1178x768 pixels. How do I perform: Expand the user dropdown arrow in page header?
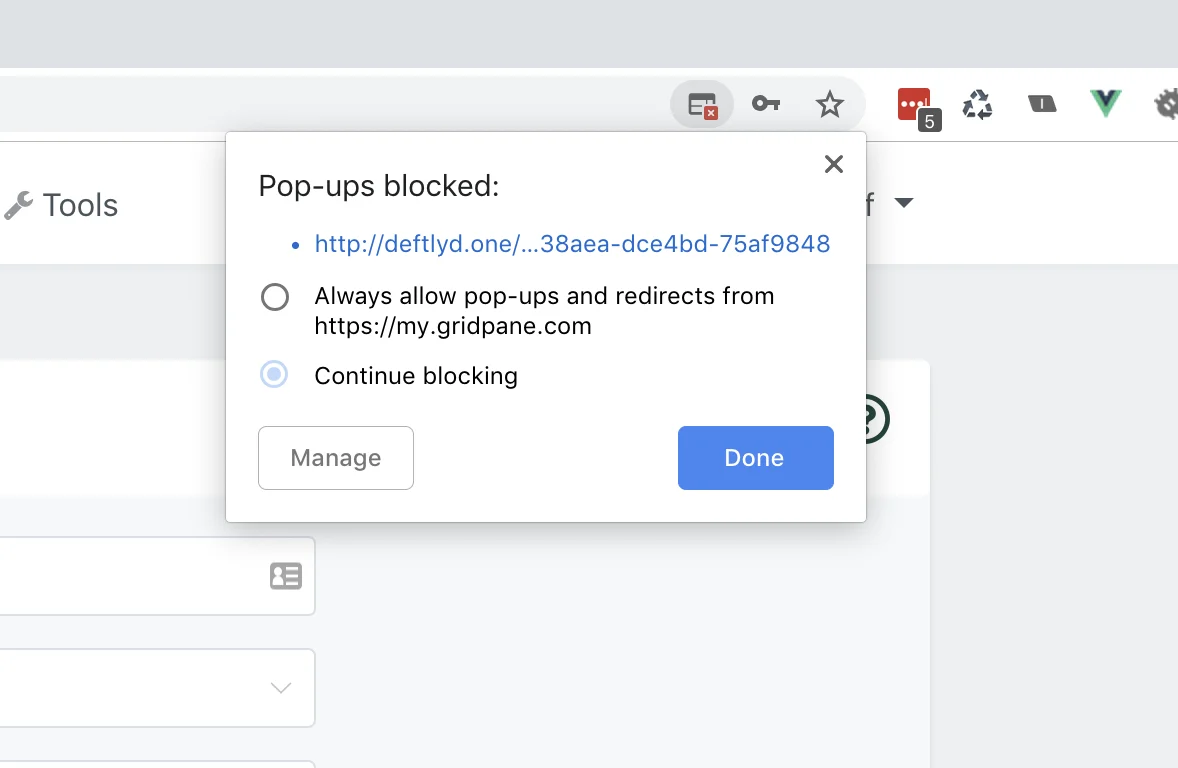click(x=904, y=202)
